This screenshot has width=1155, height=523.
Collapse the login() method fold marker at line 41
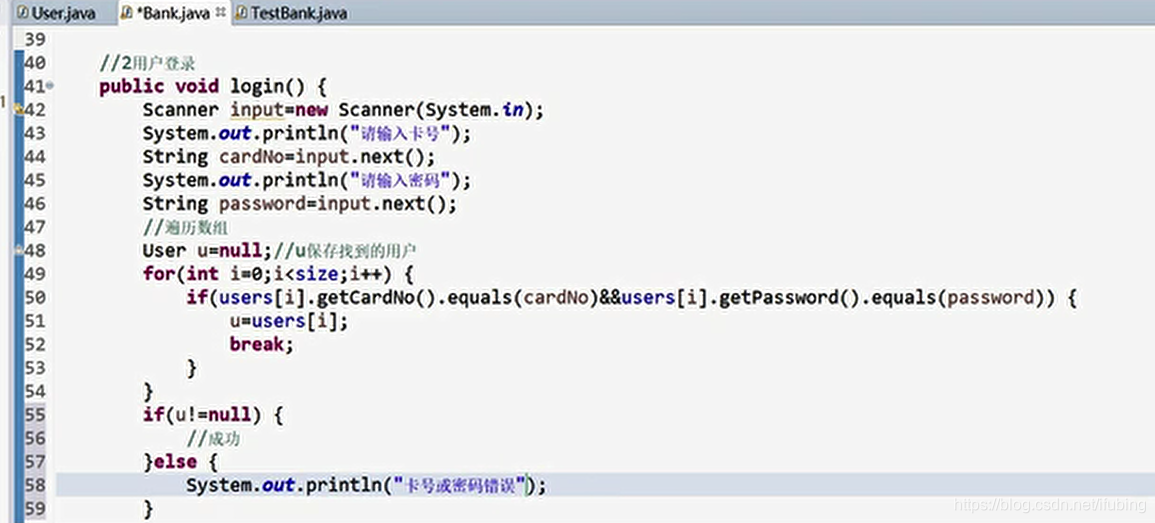50,86
